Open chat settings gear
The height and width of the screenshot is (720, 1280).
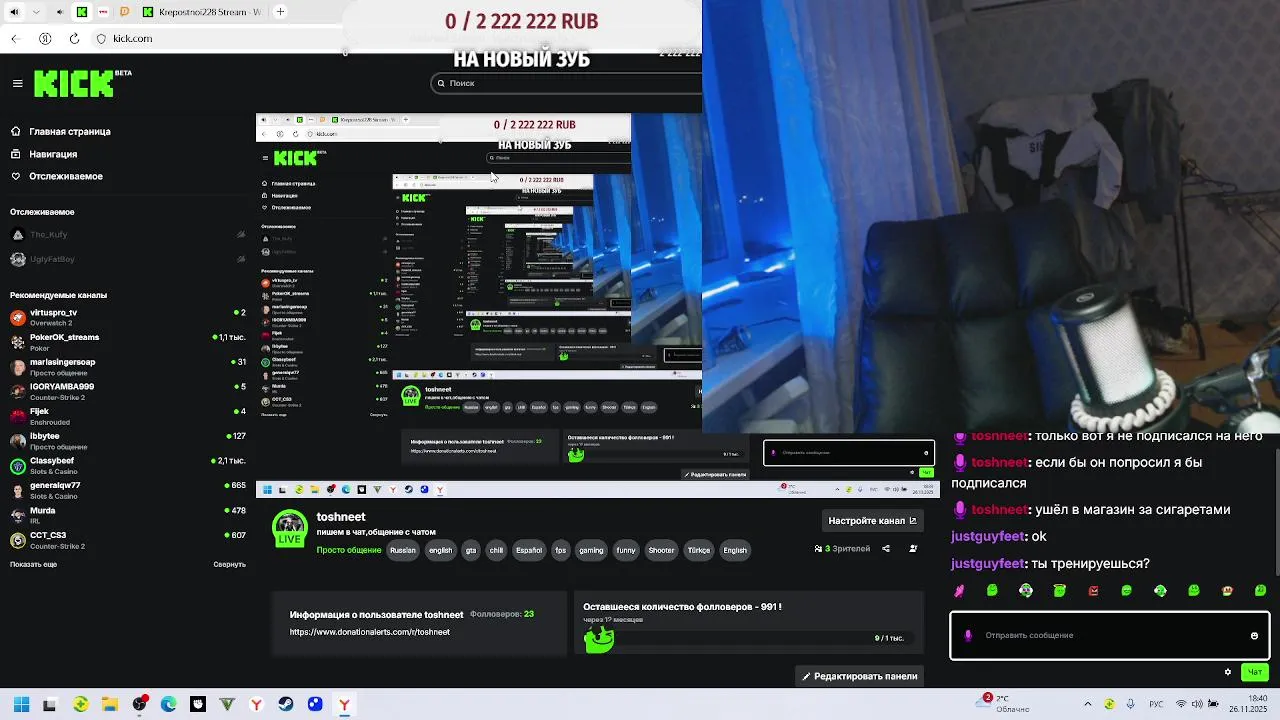click(1228, 672)
